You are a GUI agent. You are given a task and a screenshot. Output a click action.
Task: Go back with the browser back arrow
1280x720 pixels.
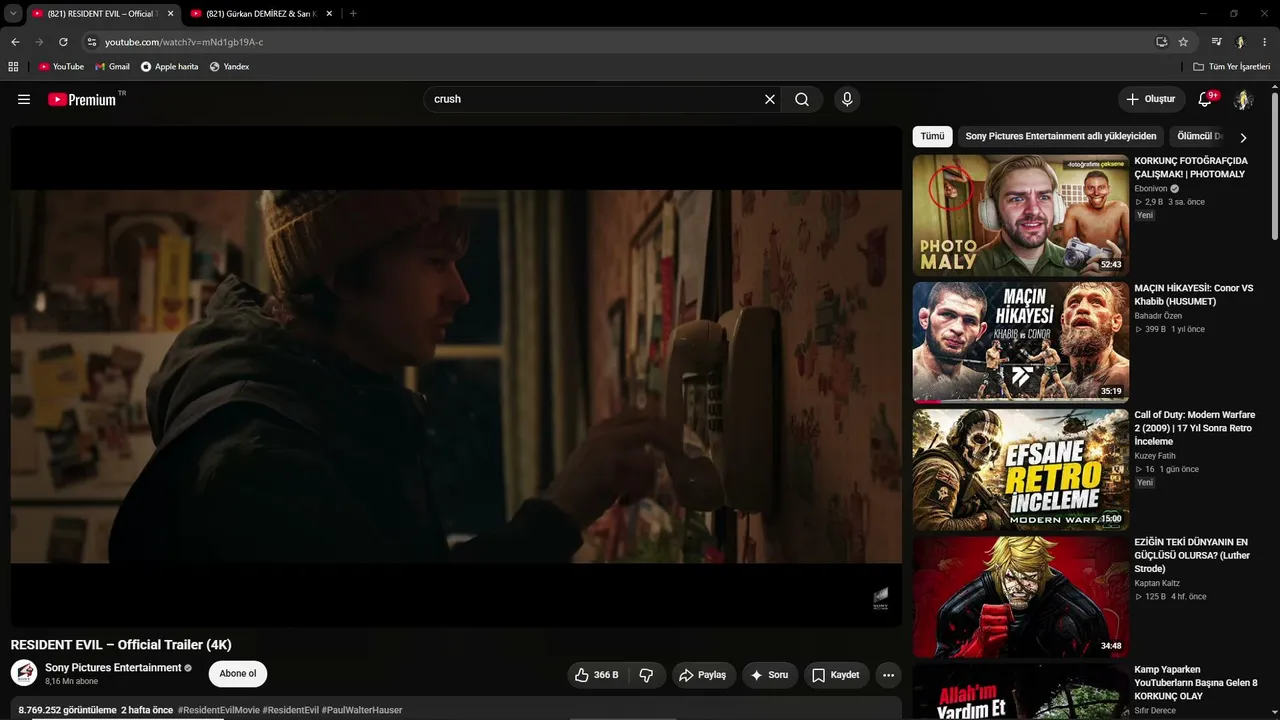[x=15, y=42]
